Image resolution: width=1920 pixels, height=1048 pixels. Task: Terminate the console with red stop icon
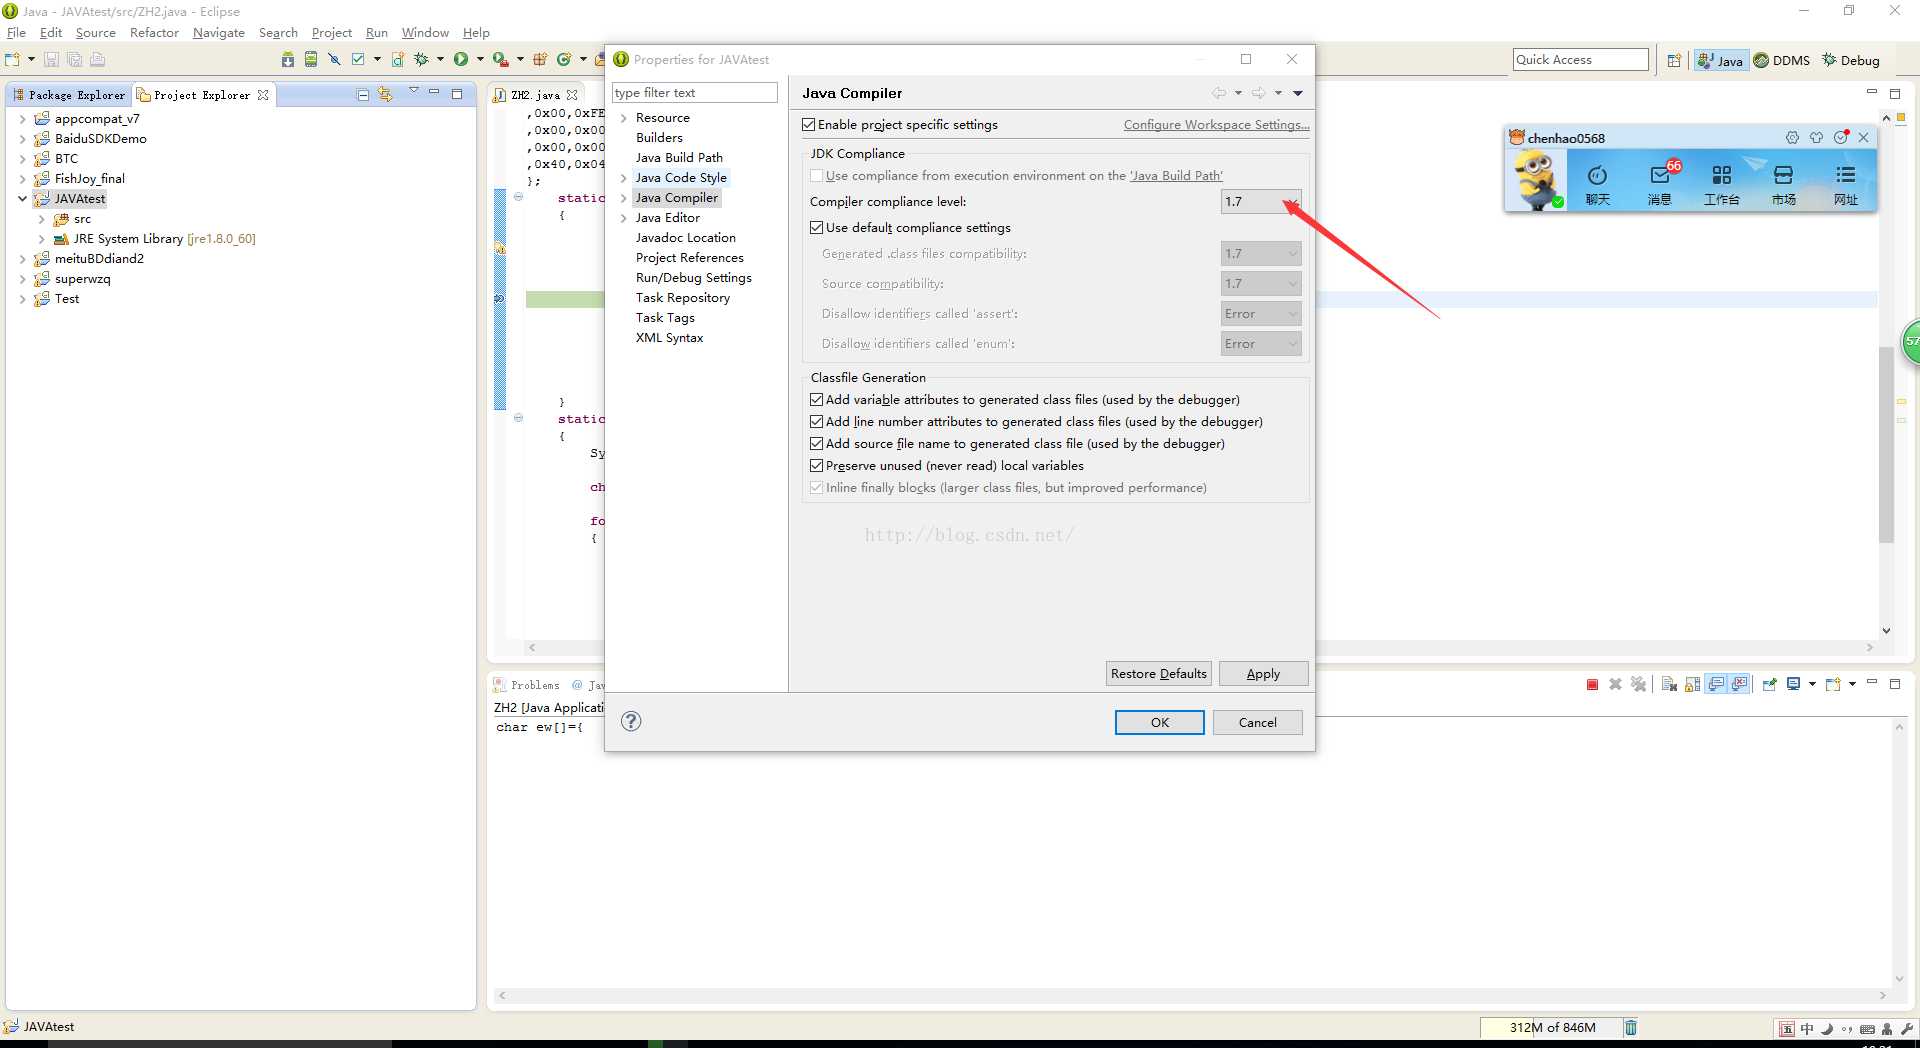coord(1592,684)
